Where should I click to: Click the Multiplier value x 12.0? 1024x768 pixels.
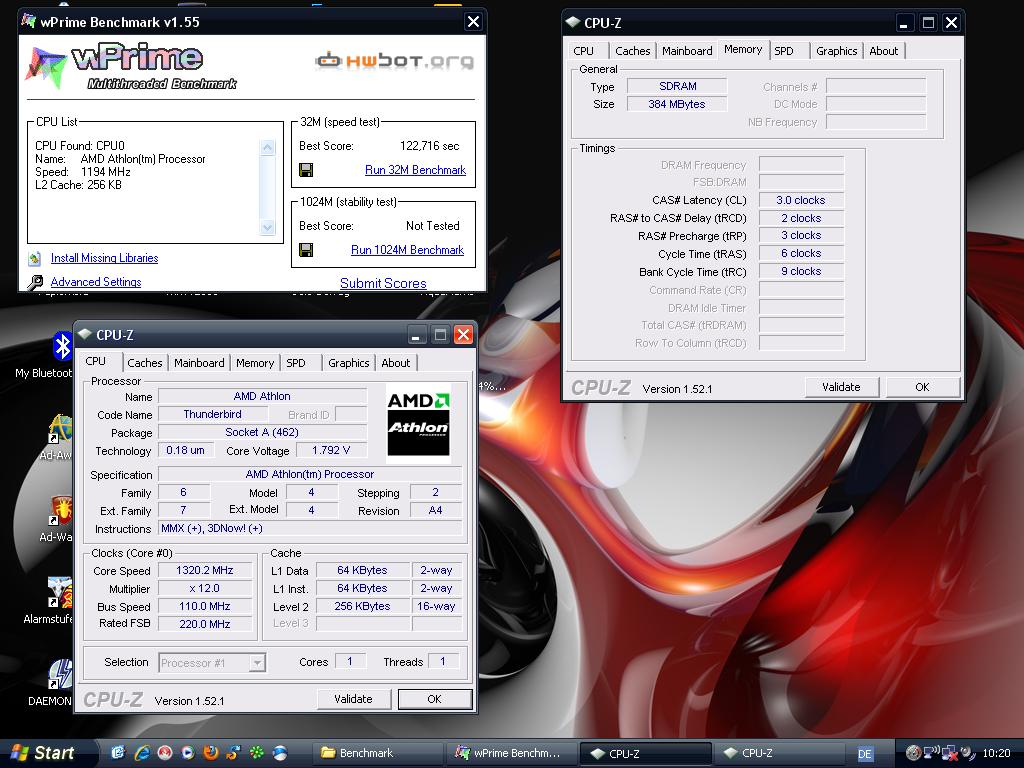point(205,588)
